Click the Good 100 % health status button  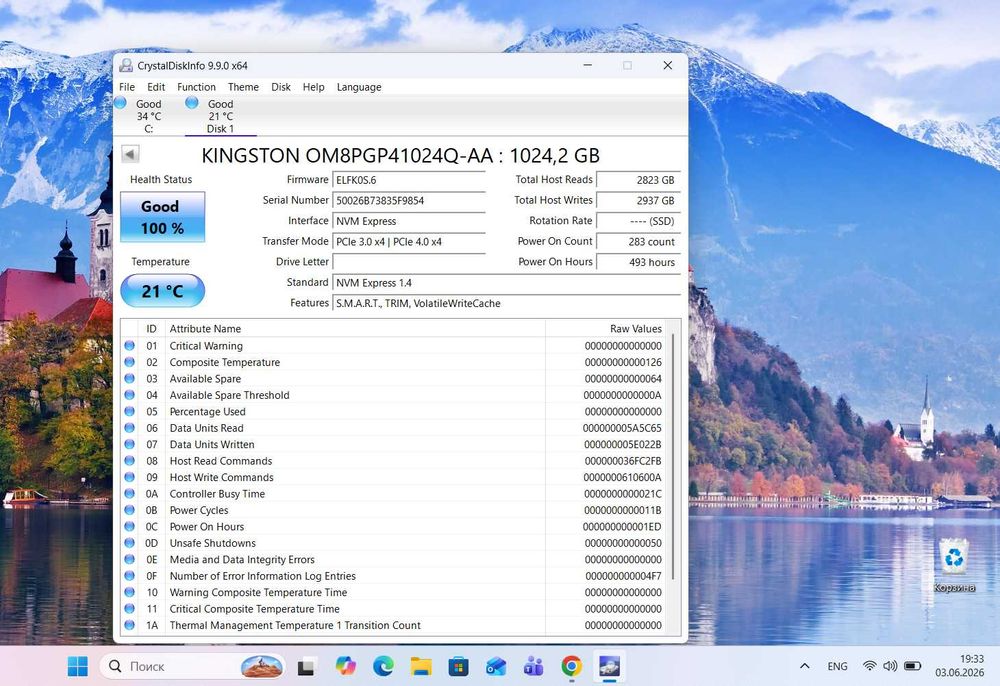(x=163, y=217)
